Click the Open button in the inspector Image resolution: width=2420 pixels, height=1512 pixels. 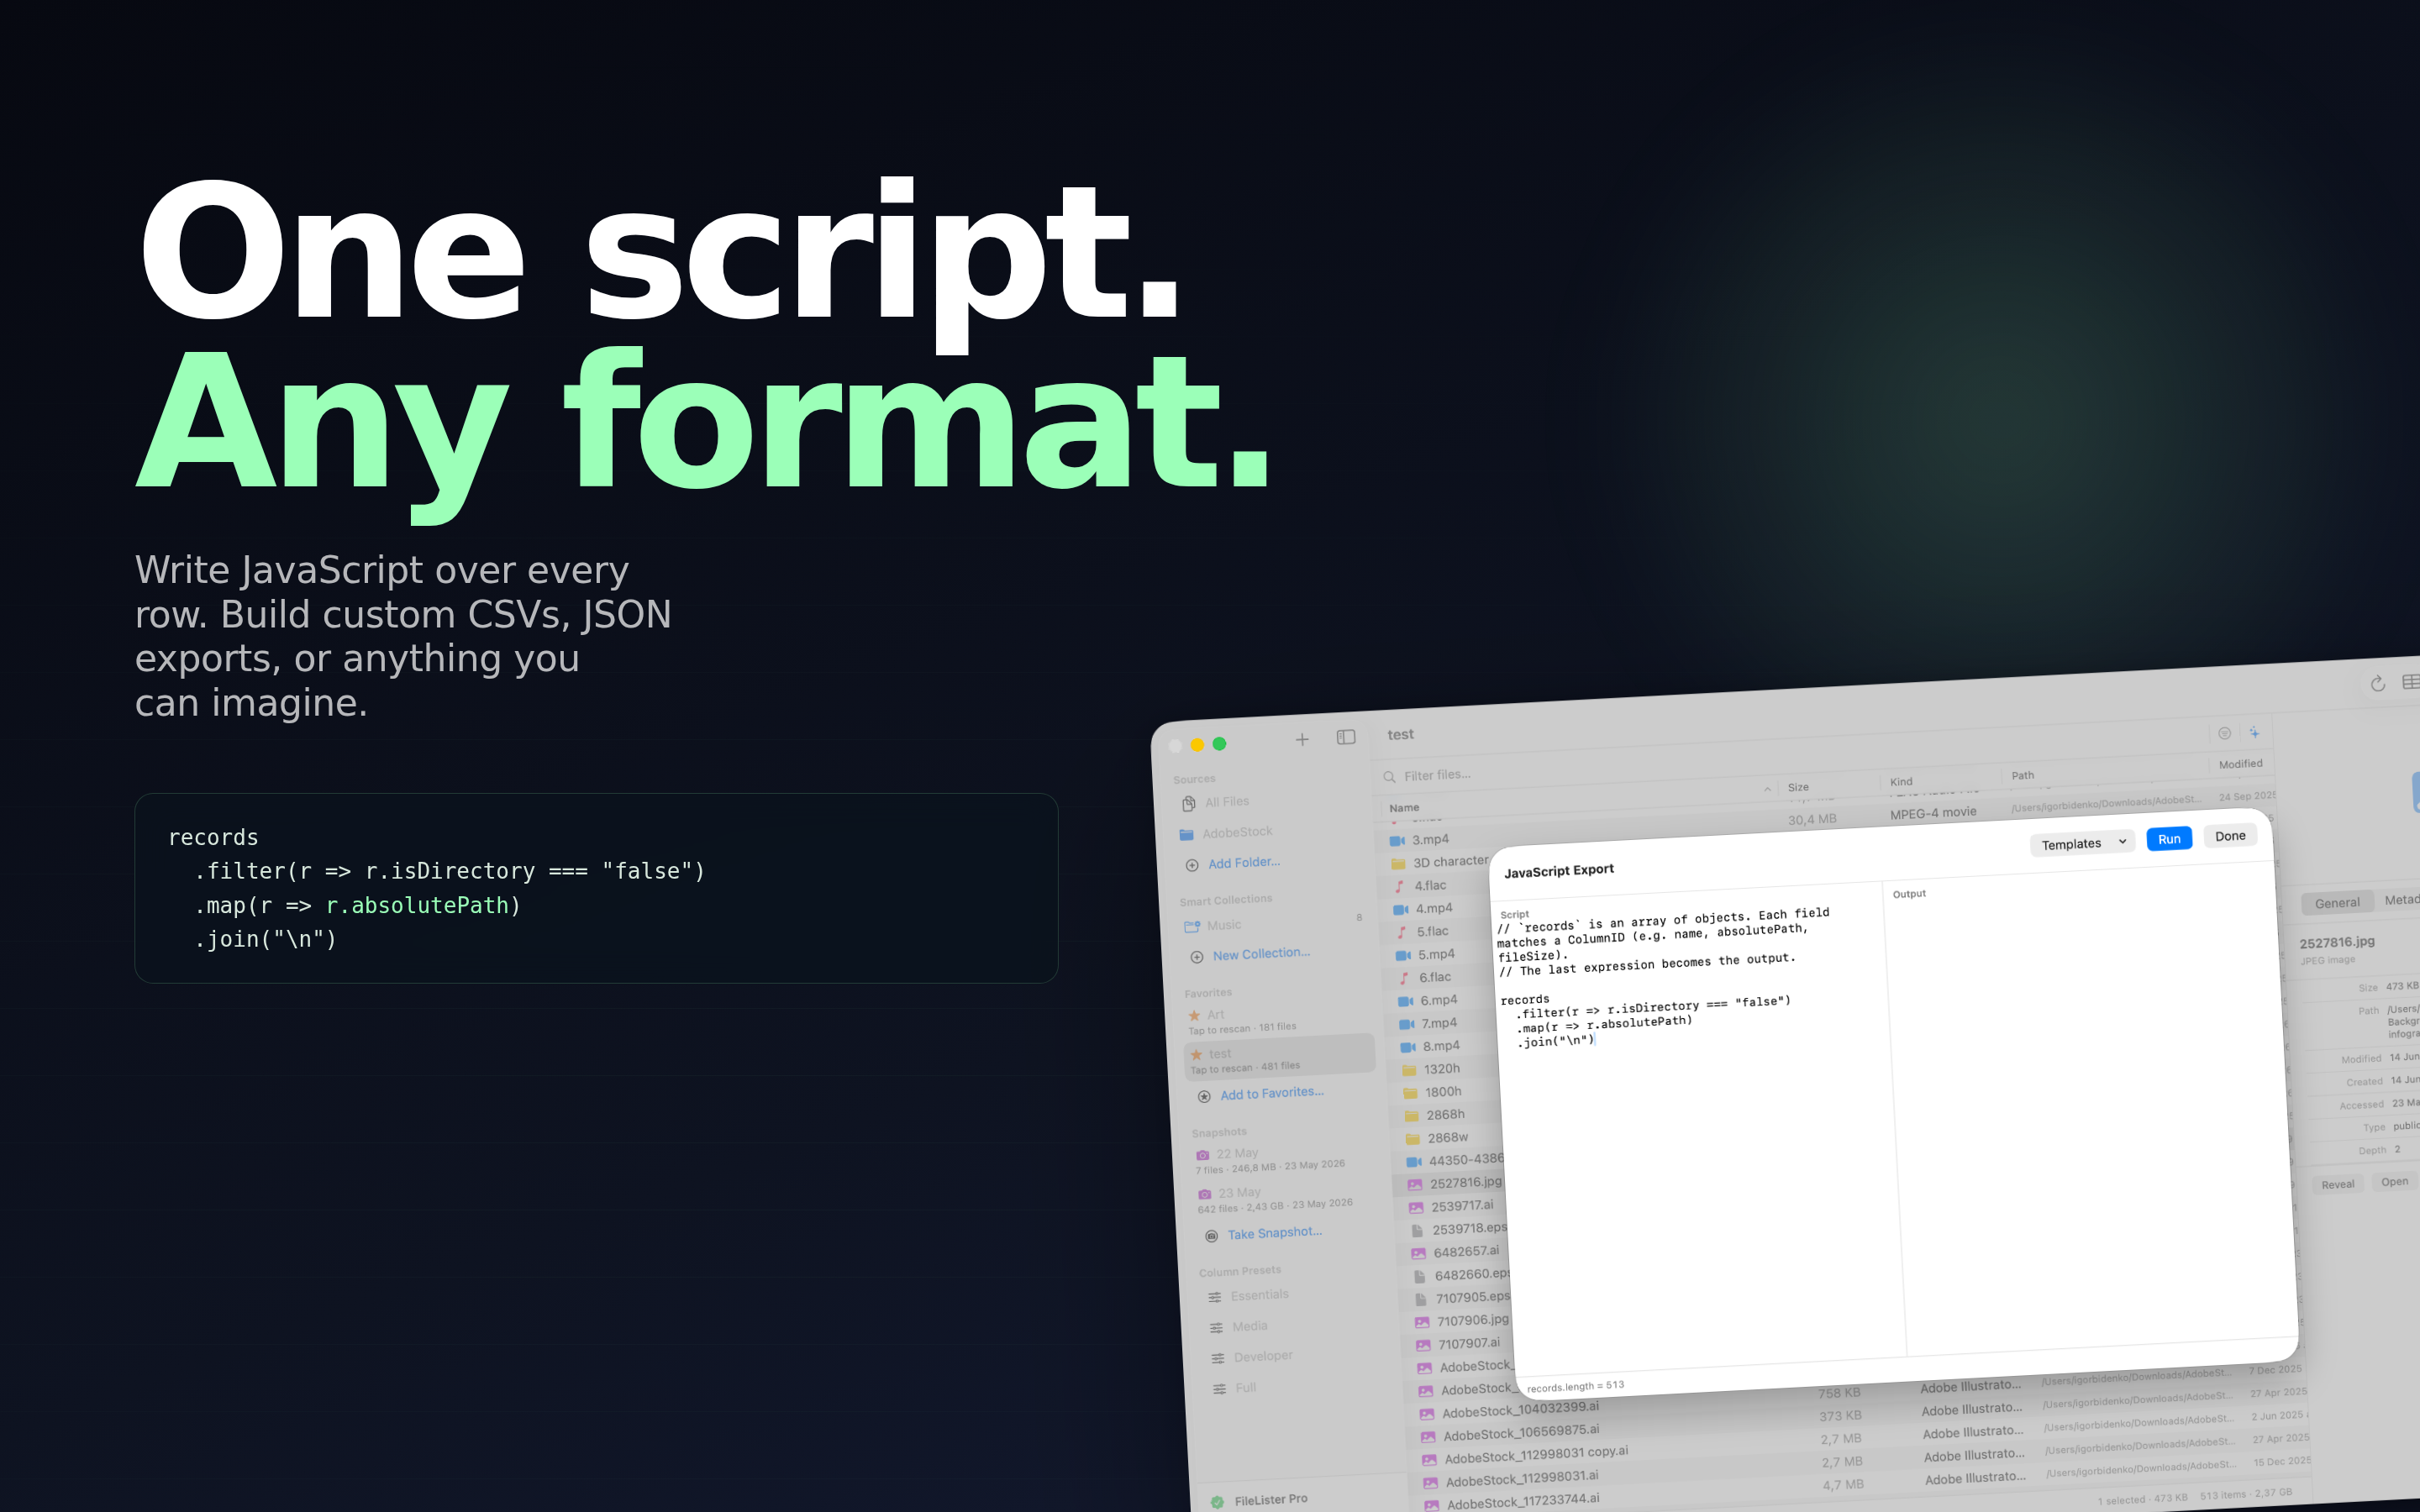(2394, 1181)
